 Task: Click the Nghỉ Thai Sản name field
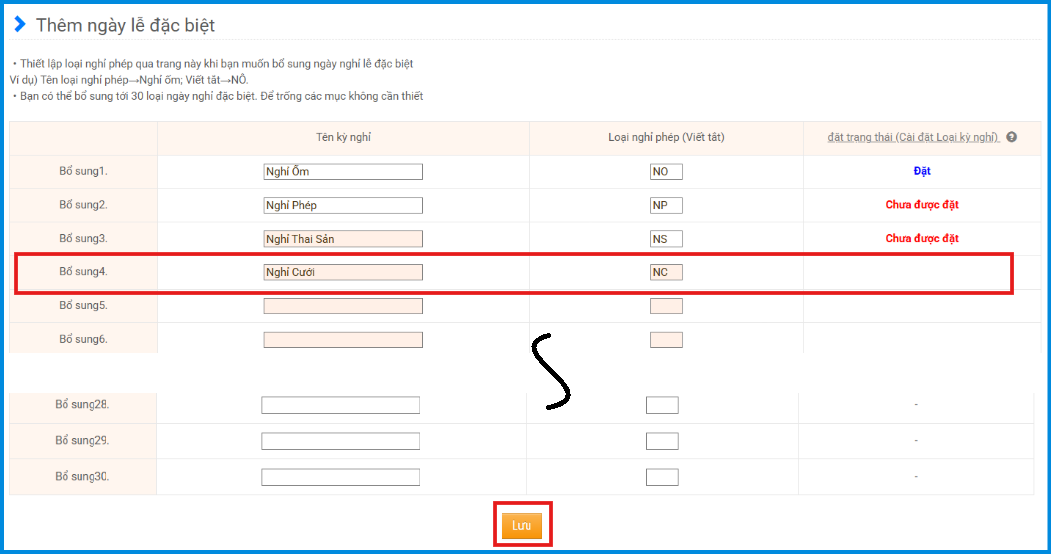(x=343, y=239)
